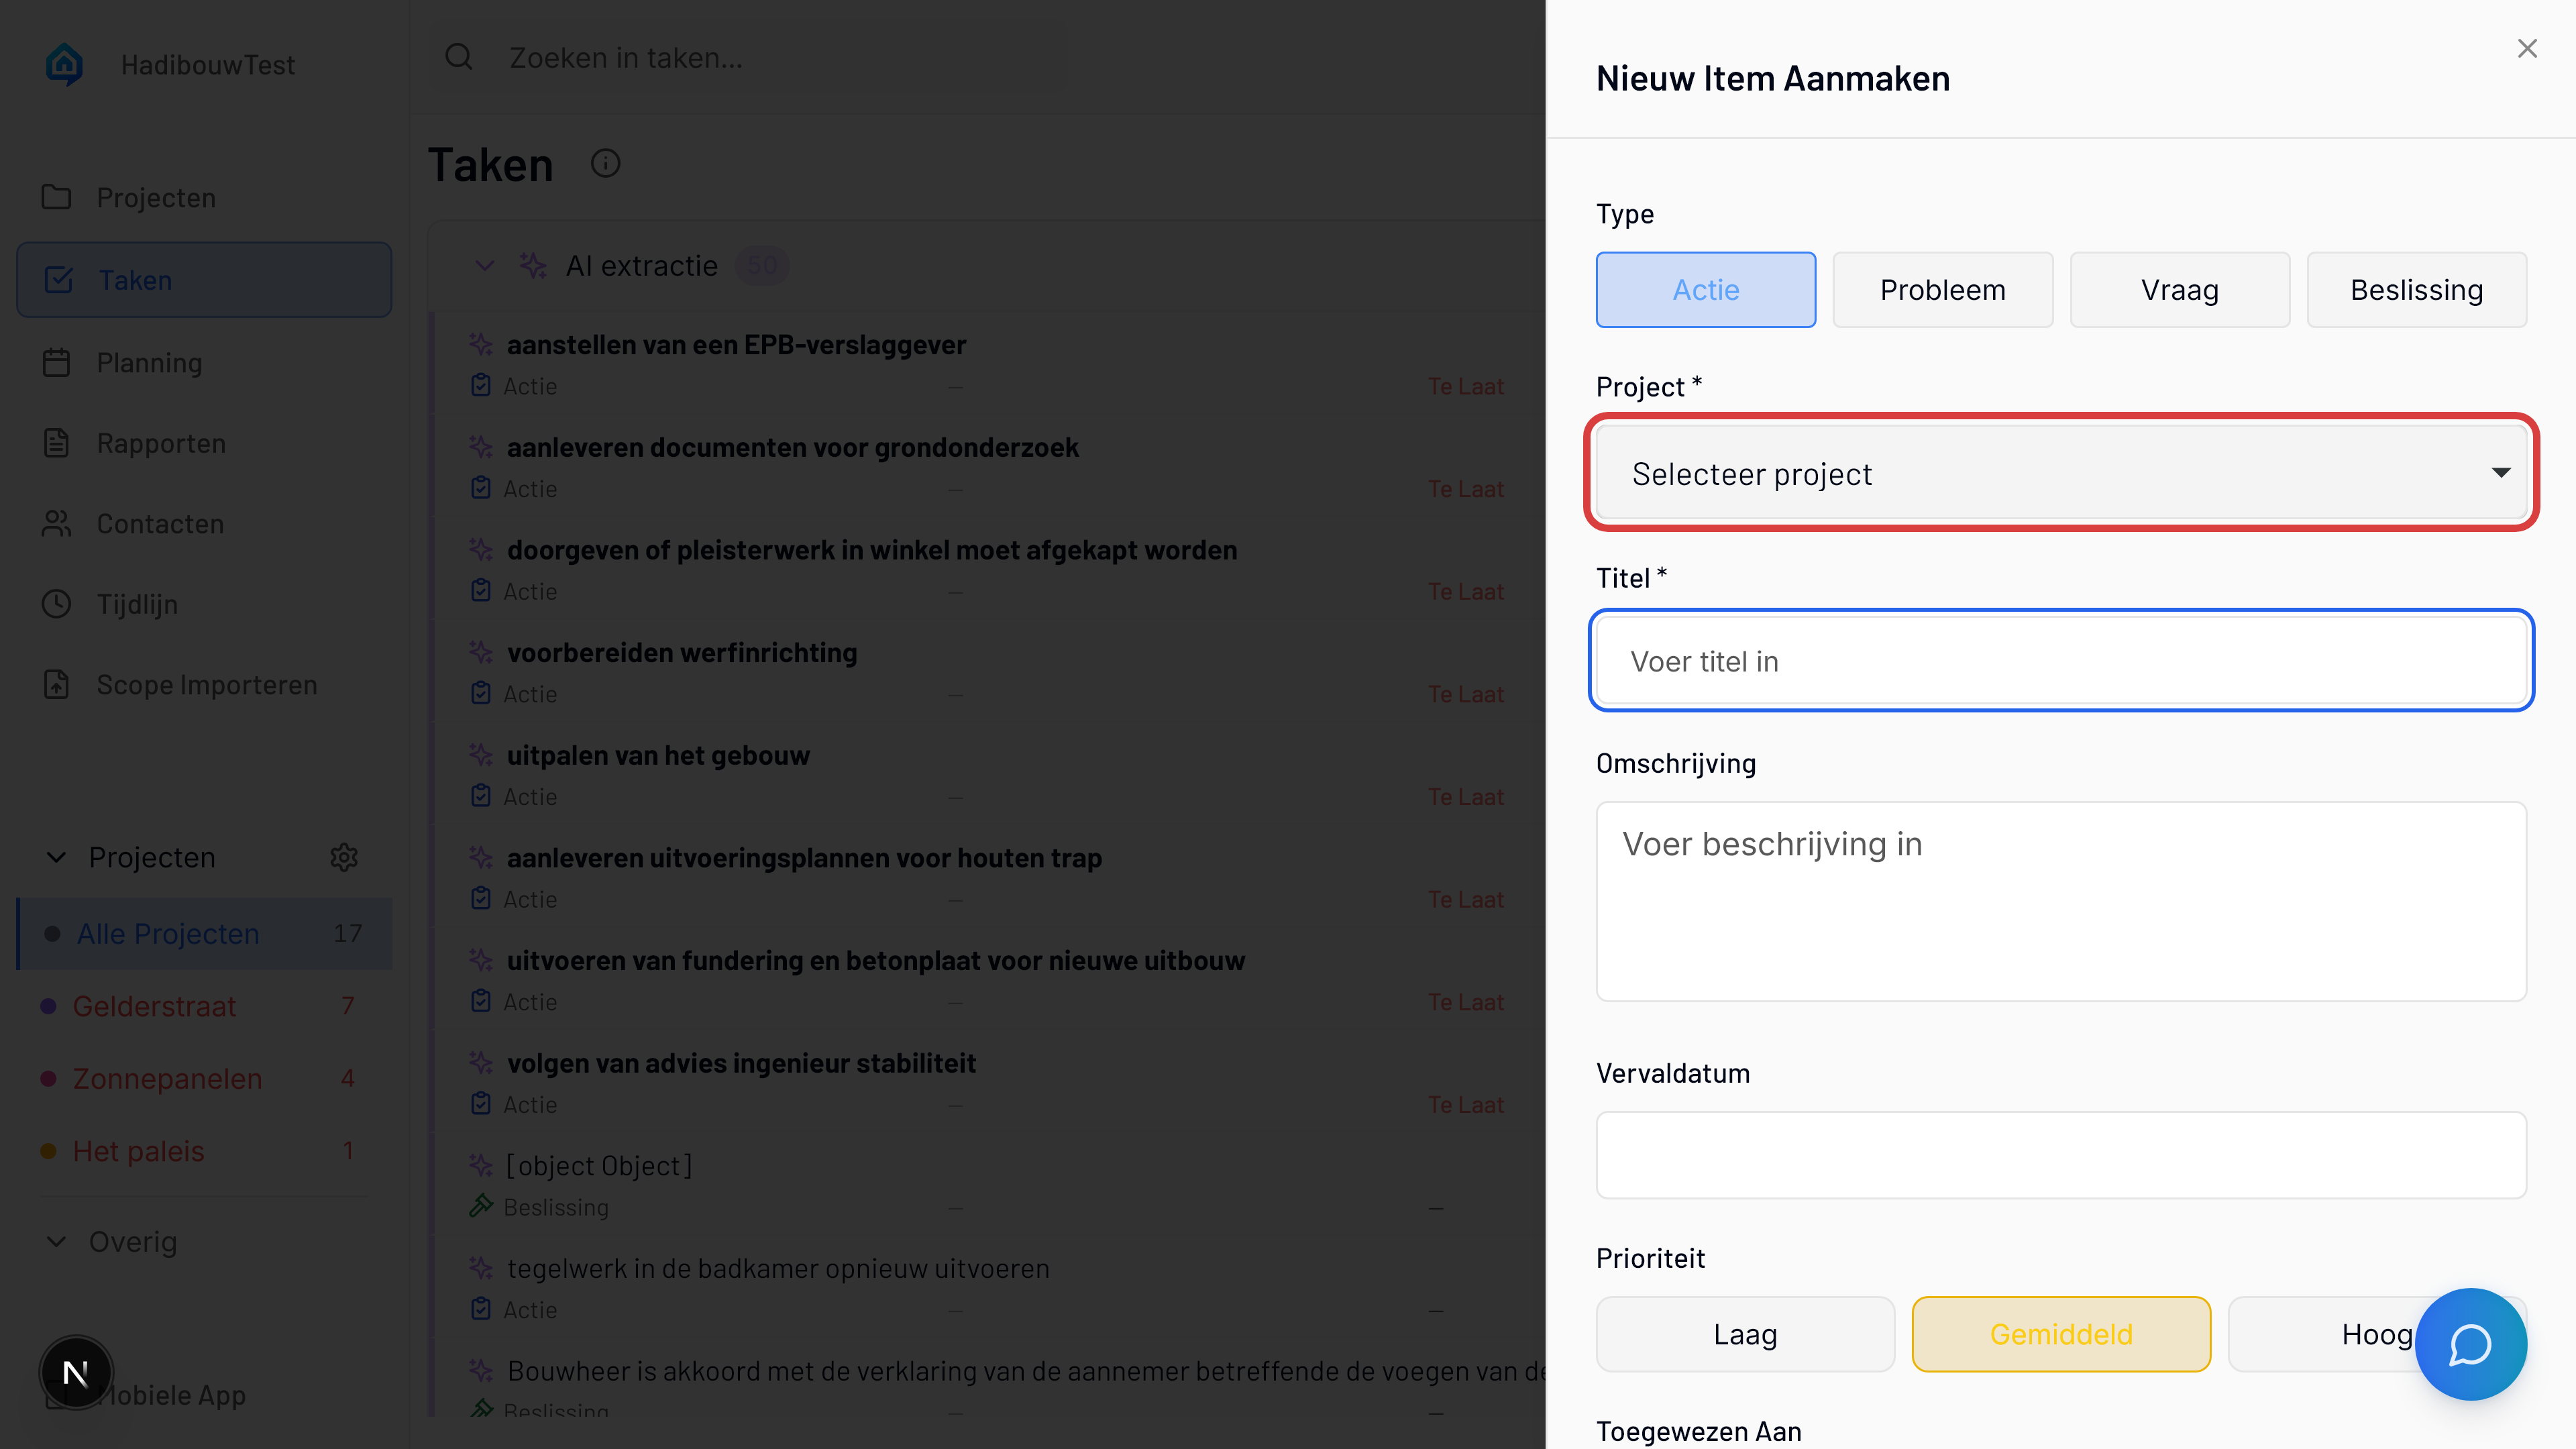Image resolution: width=2576 pixels, height=1449 pixels.
Task: Click the chat support bubble icon
Action: 2469,1344
